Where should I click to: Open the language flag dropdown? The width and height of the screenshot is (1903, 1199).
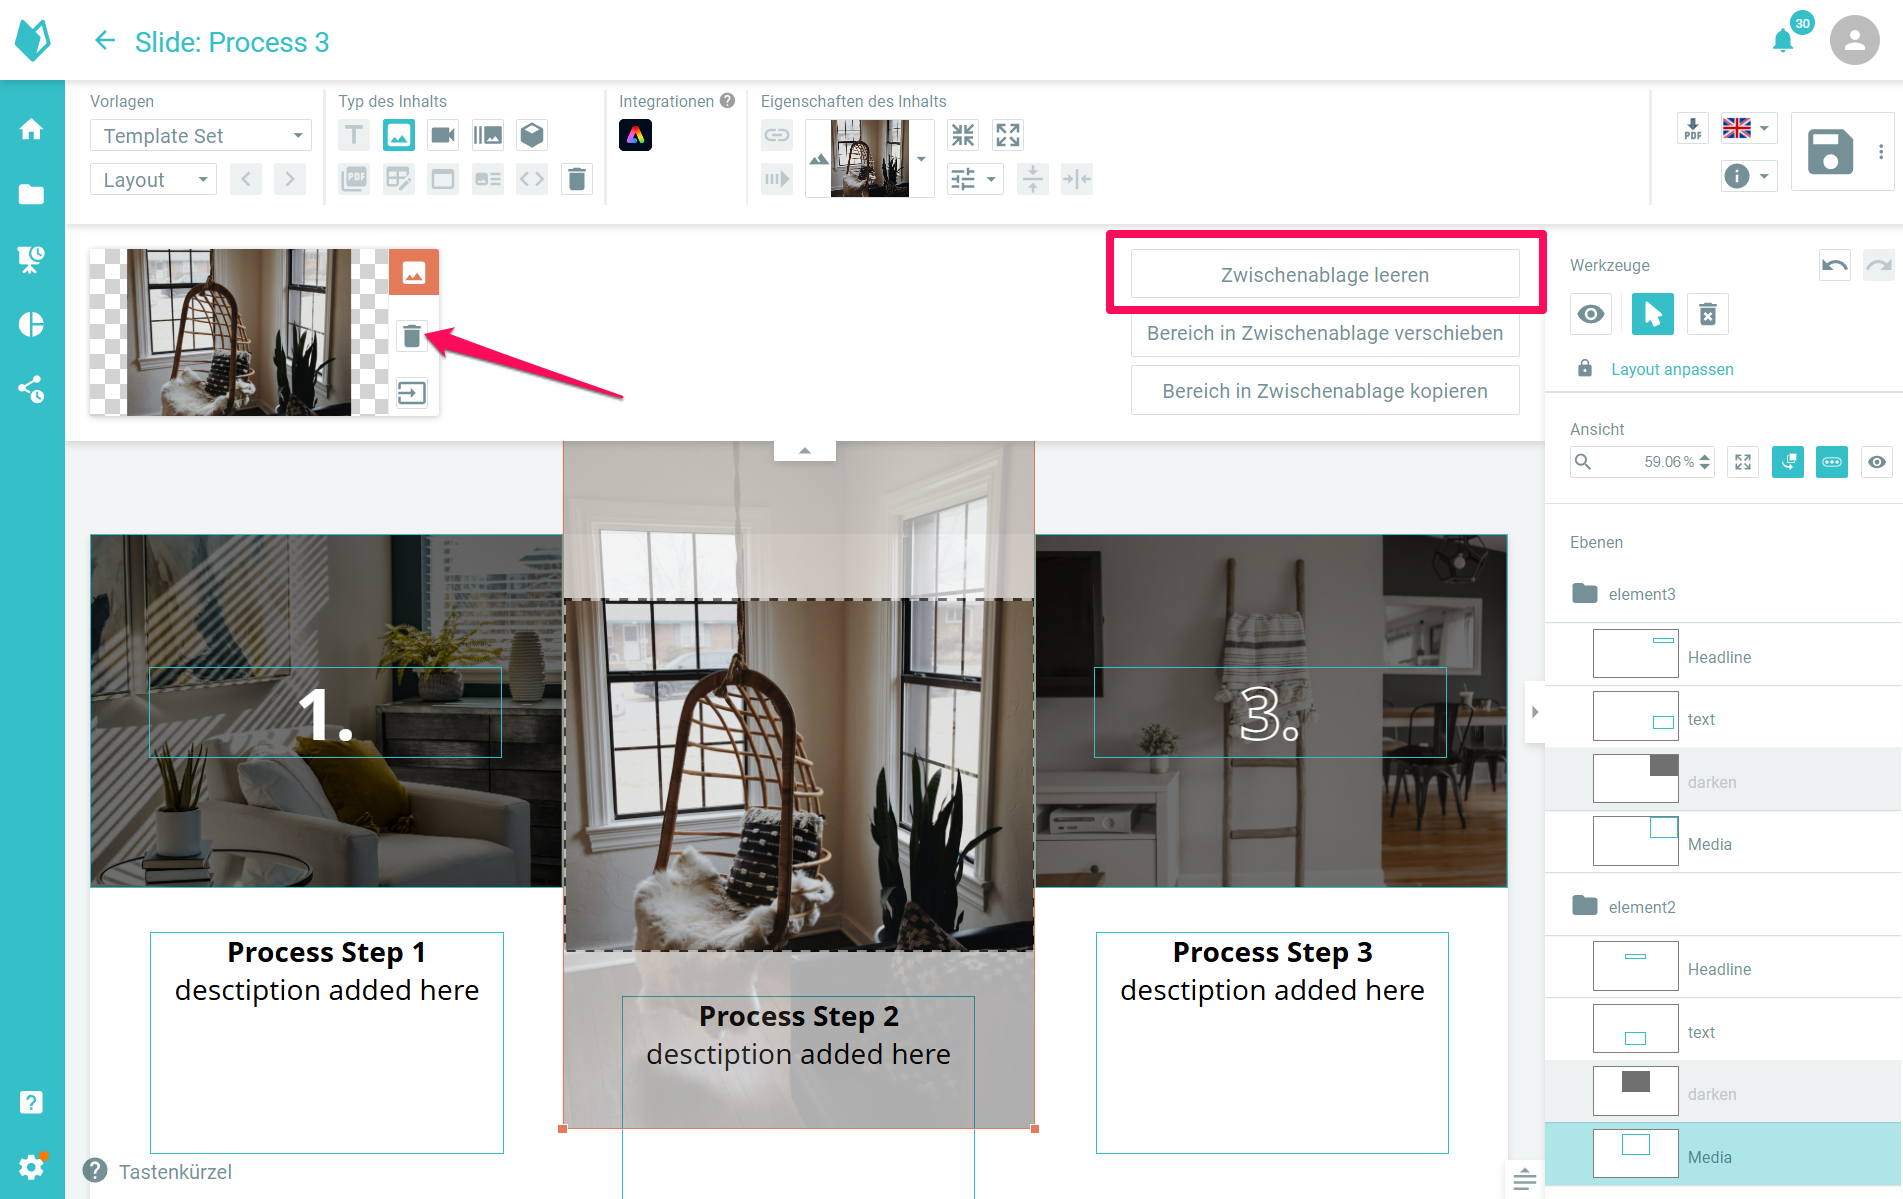[1747, 128]
